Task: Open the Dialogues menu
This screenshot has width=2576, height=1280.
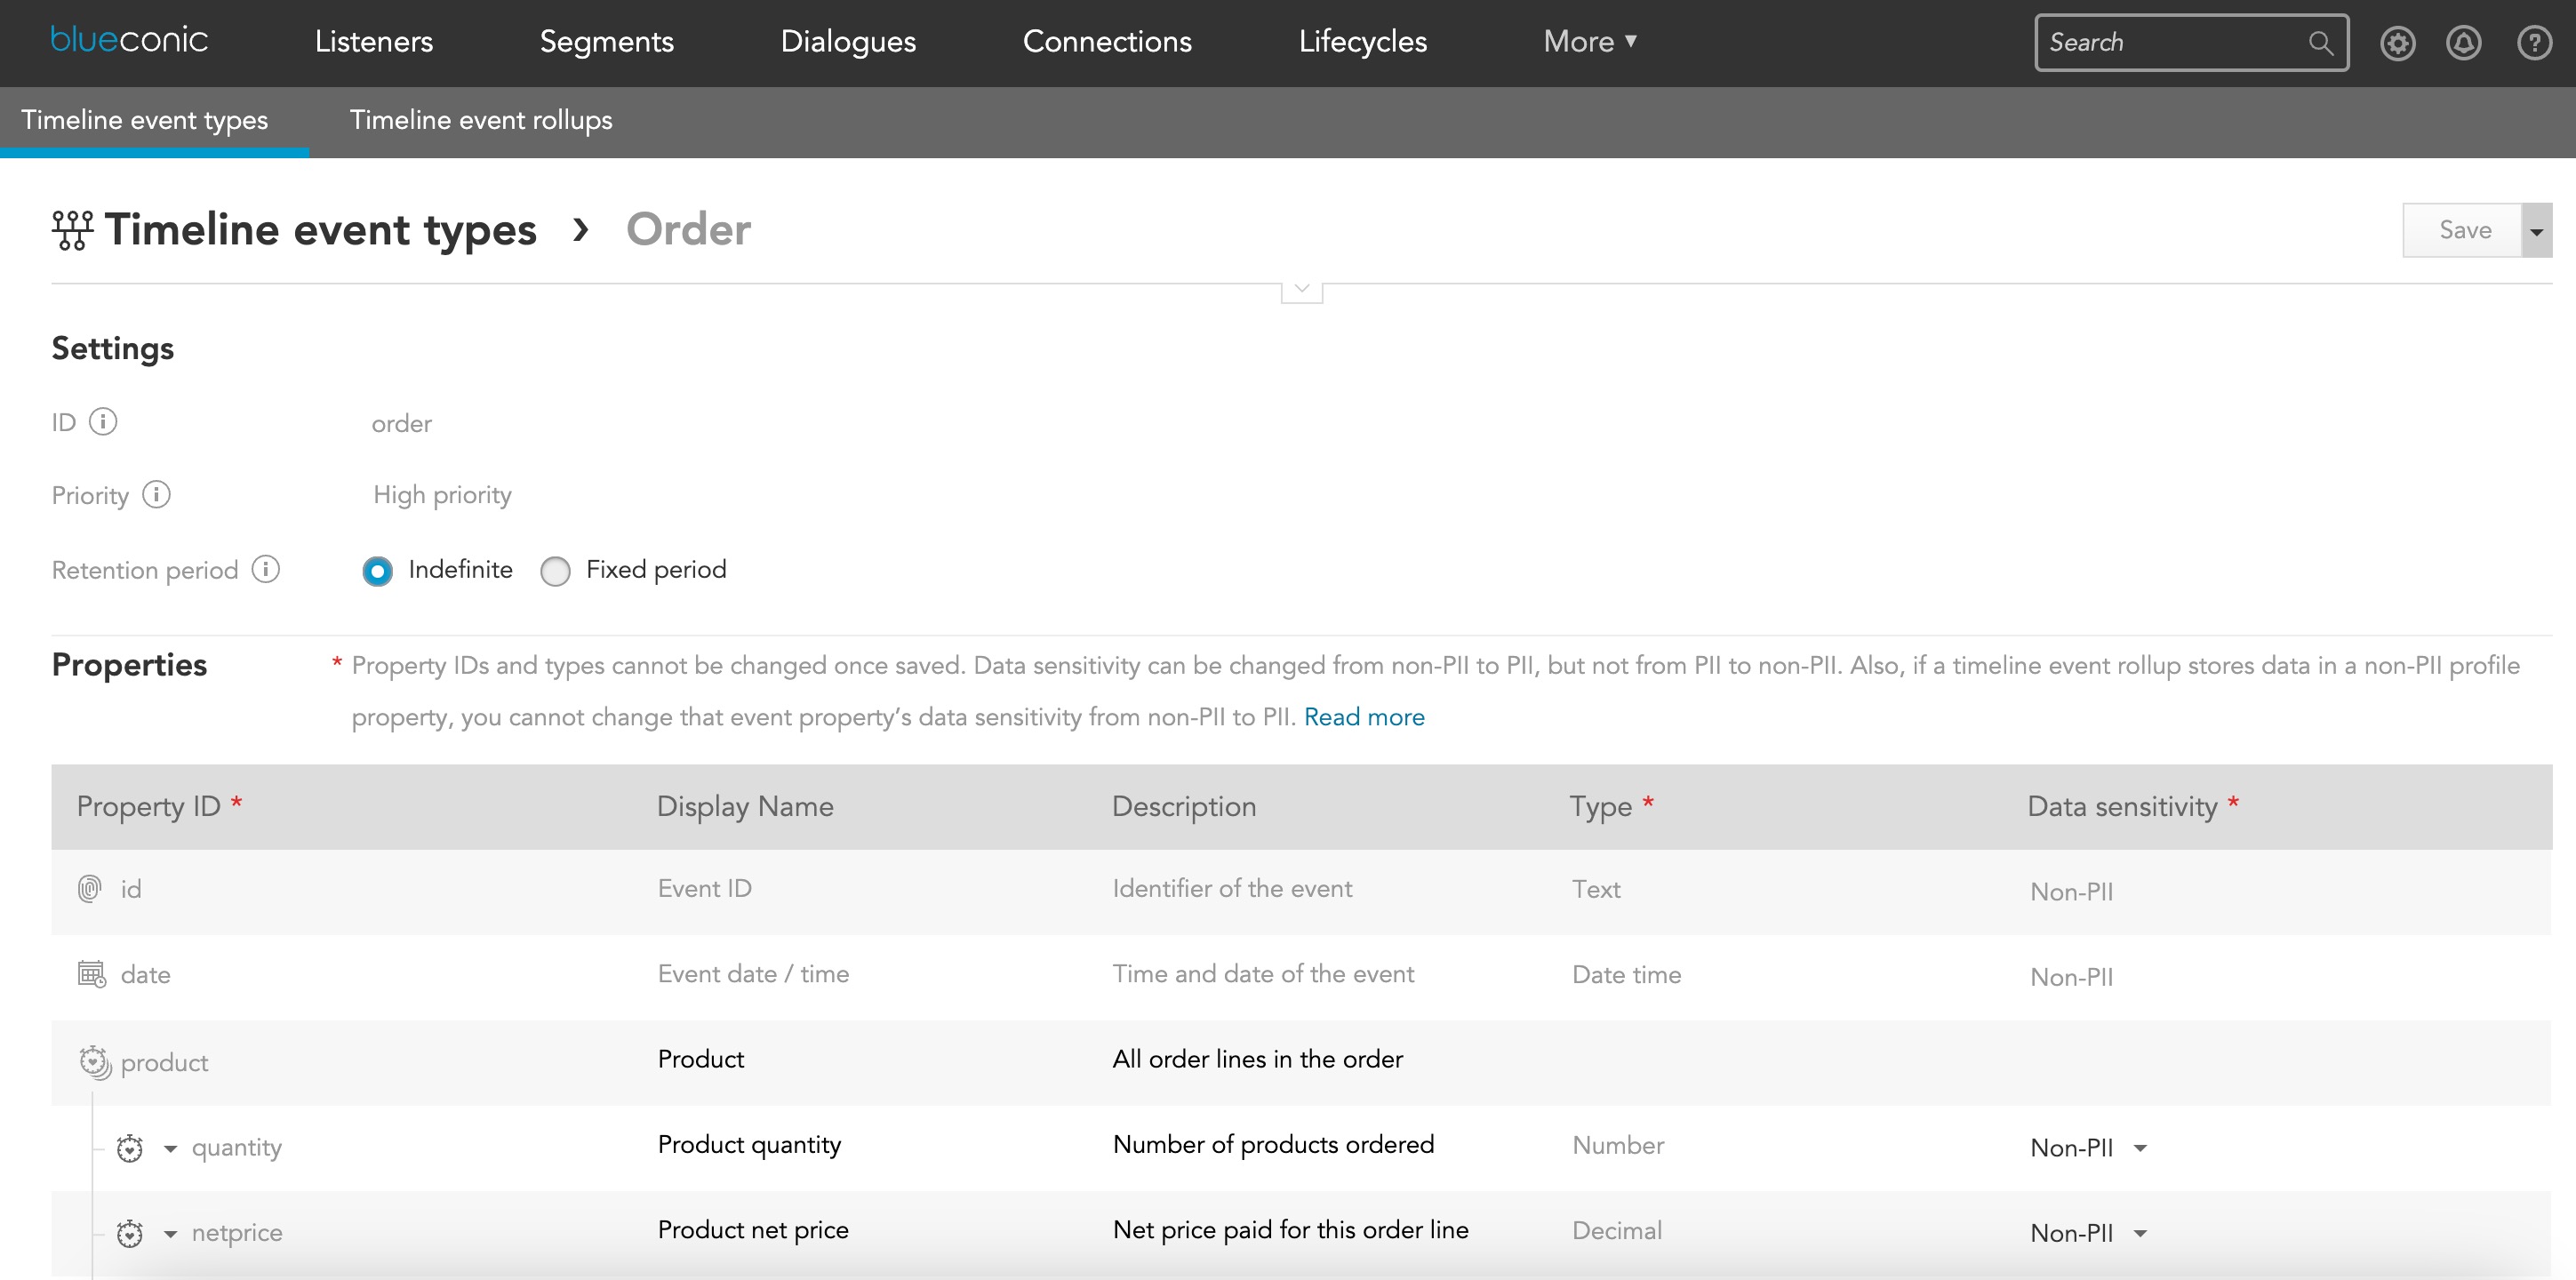Action: pyautogui.click(x=848, y=41)
